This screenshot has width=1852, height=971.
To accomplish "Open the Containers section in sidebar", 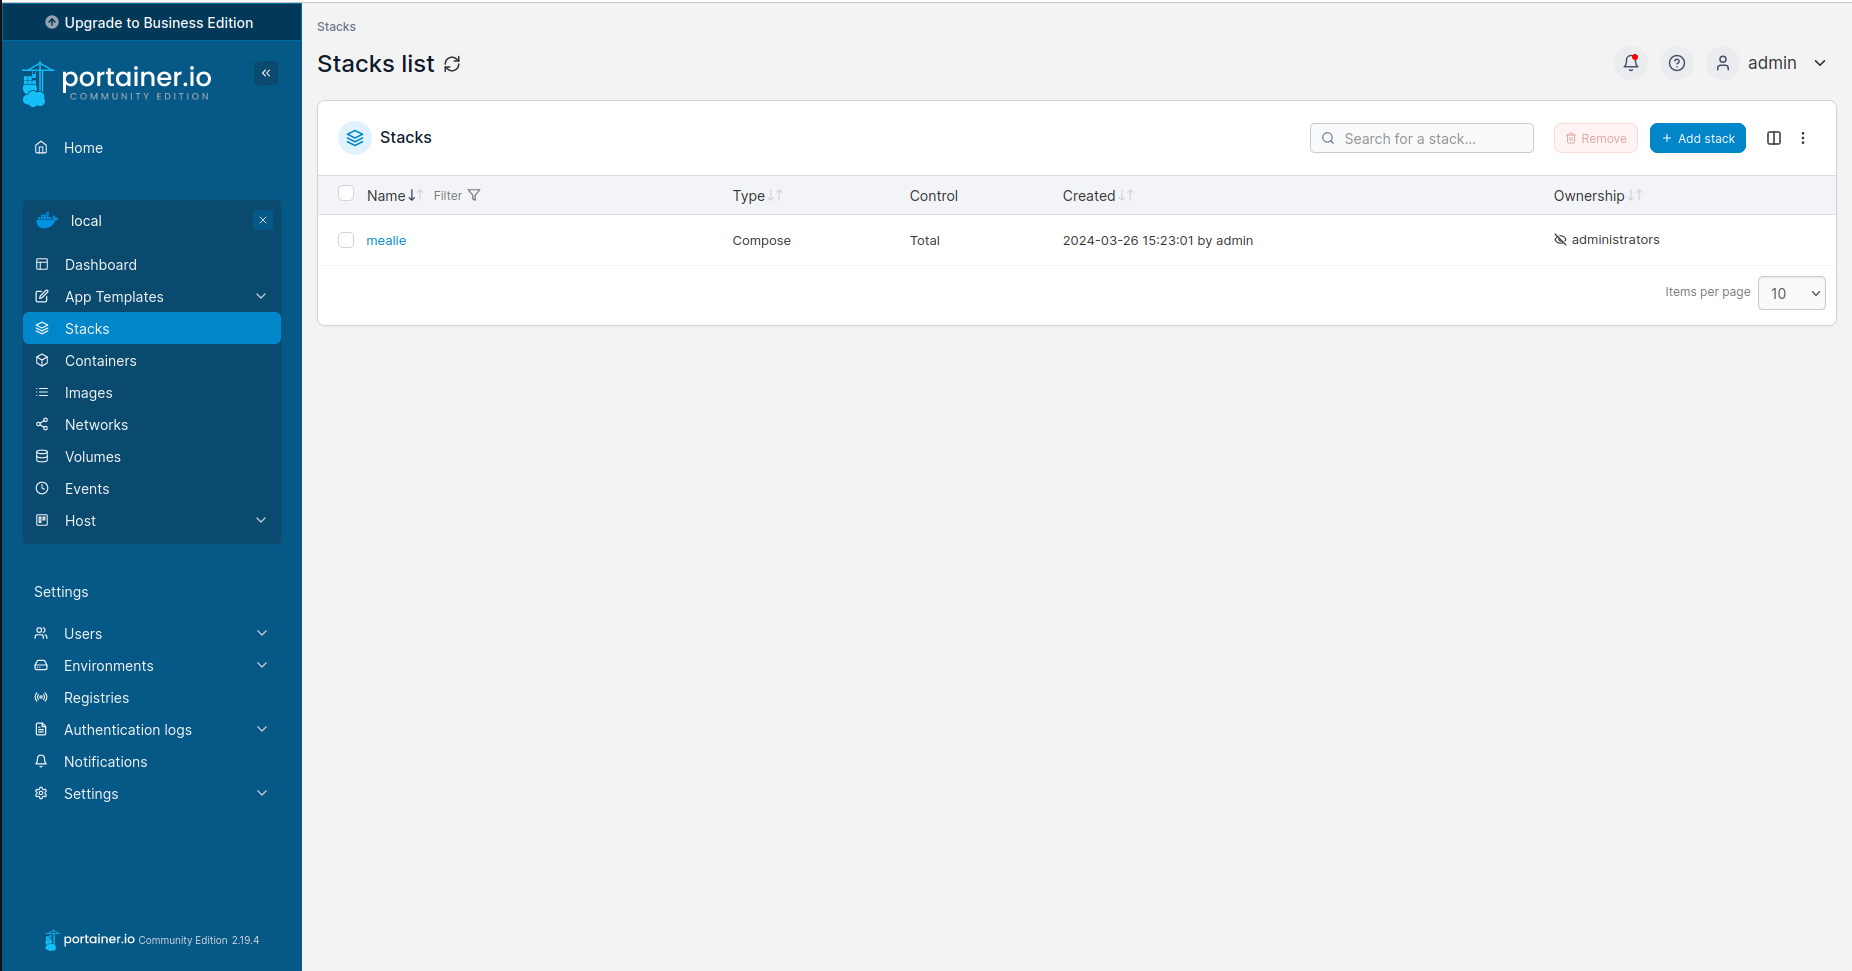I will 100,360.
